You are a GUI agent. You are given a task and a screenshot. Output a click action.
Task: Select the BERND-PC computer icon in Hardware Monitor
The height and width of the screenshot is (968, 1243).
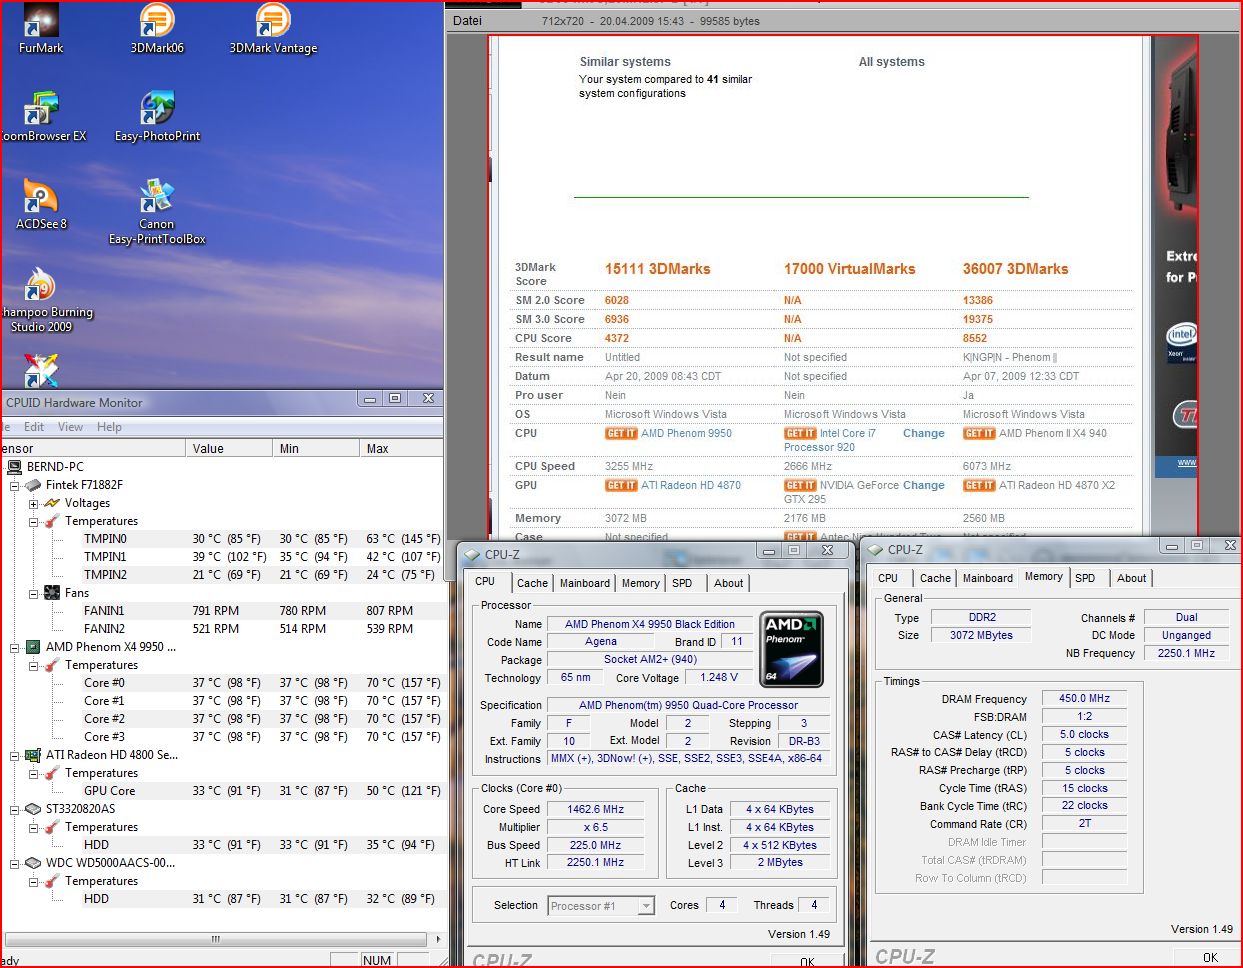(x=14, y=467)
